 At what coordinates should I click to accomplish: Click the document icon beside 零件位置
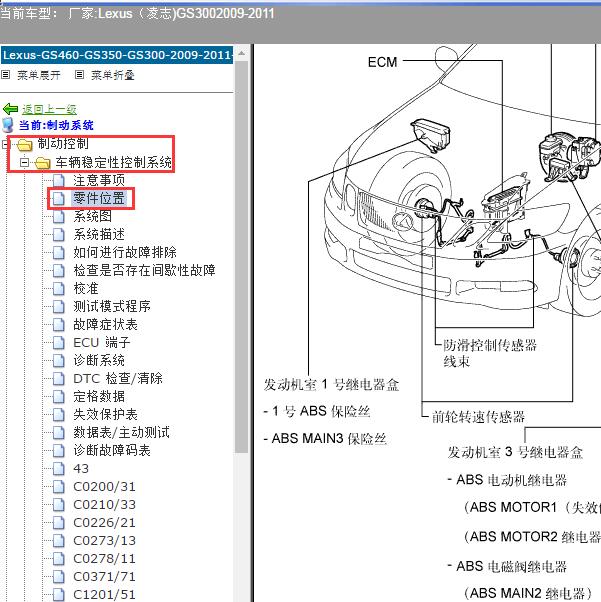click(58, 198)
